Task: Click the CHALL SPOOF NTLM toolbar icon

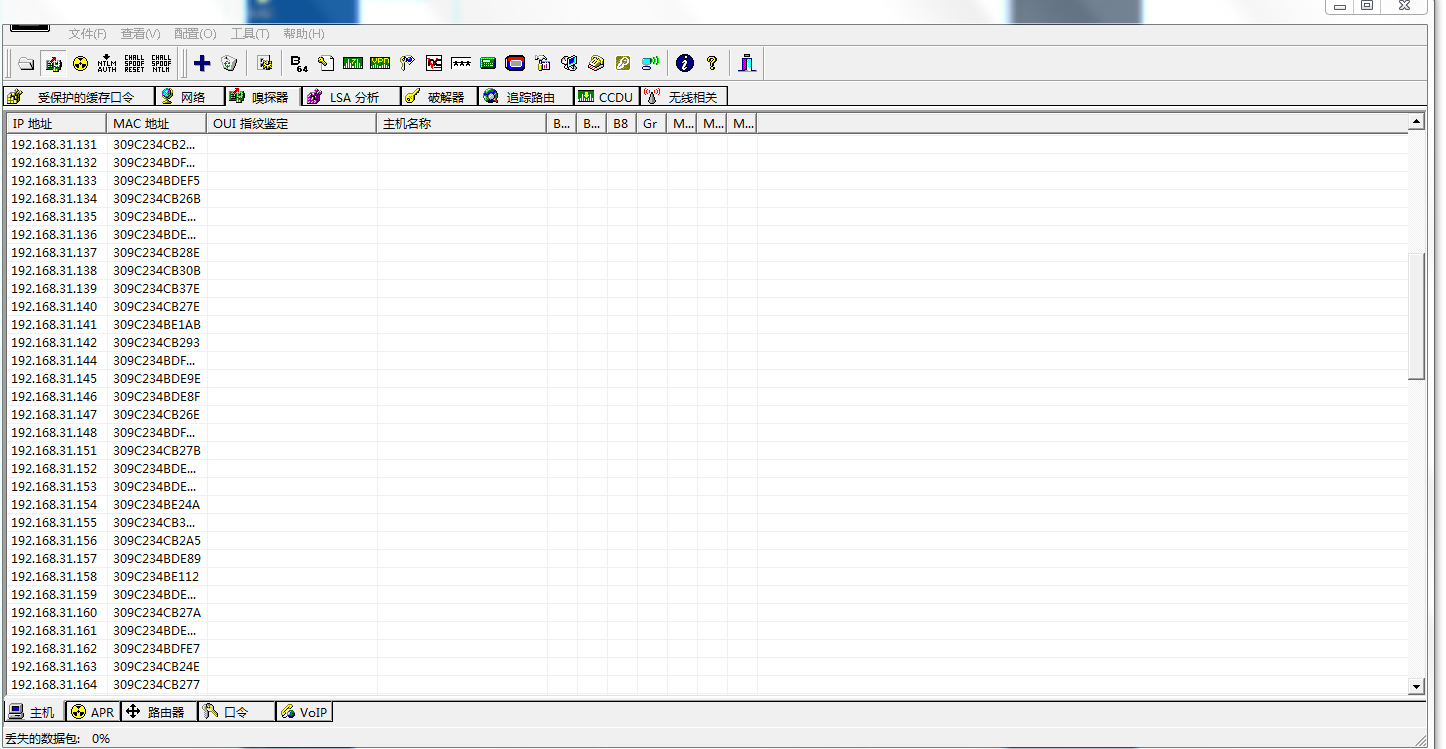Action: coord(161,63)
